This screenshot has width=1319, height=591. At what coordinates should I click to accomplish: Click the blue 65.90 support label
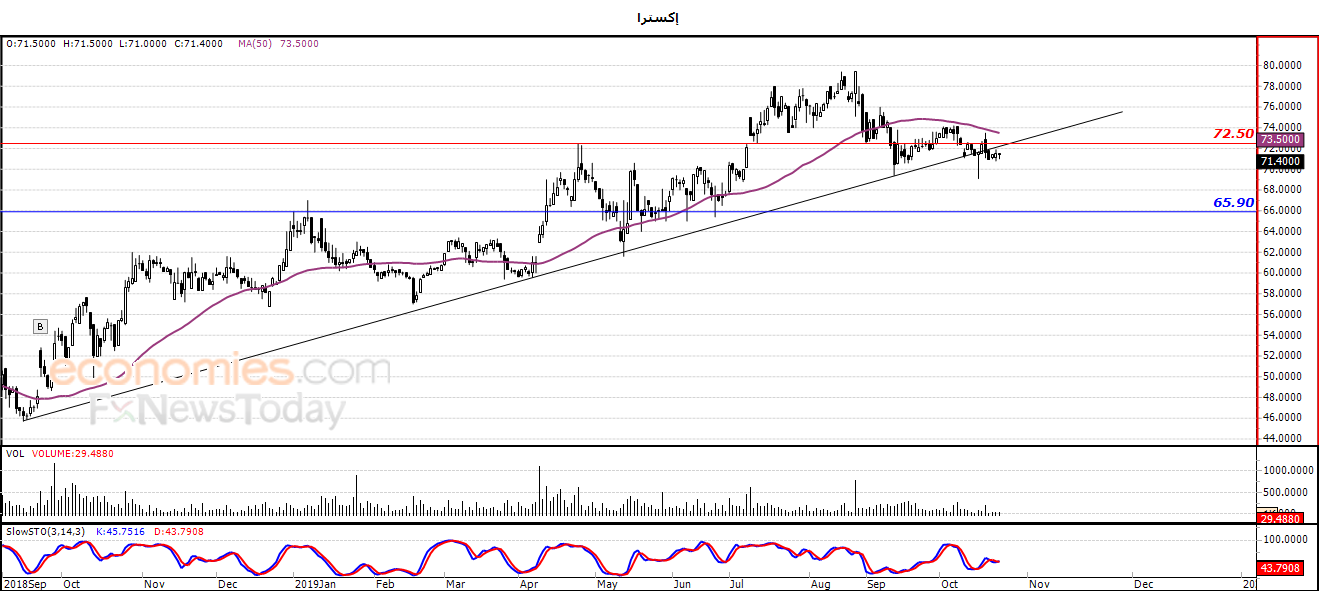1234,202
